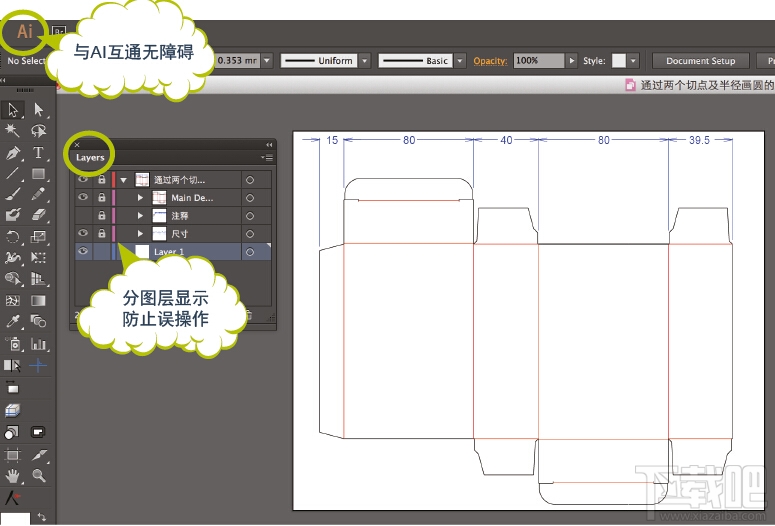Swap fill and stroke colors arrow
The height and width of the screenshot is (526, 775).
(x=42, y=517)
